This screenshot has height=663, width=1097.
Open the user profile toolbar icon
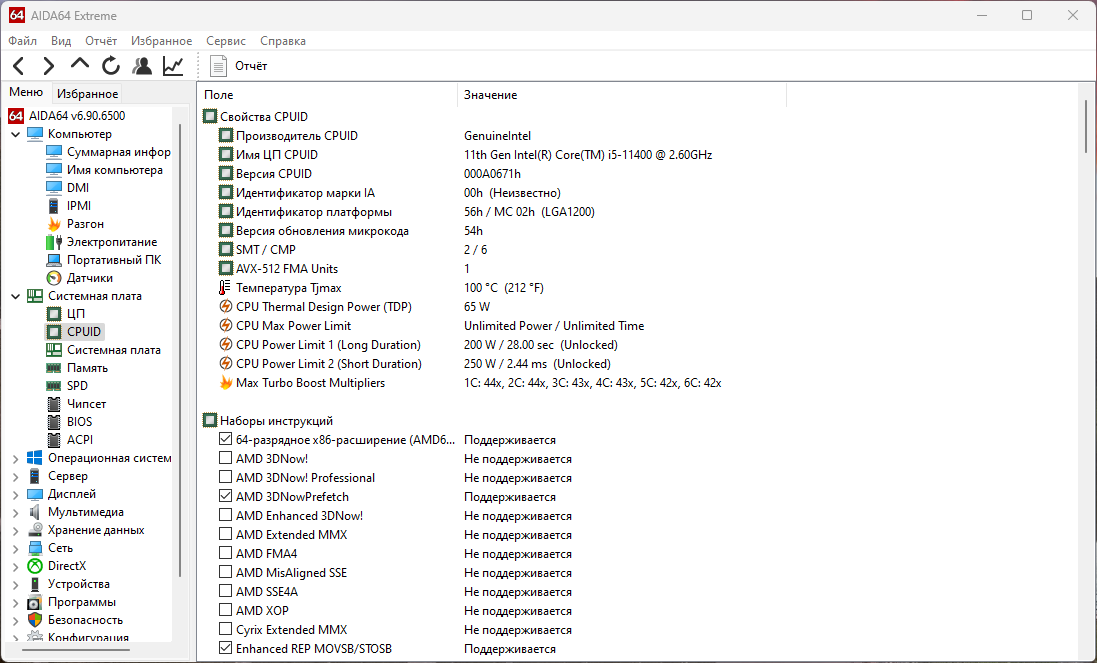pos(142,66)
